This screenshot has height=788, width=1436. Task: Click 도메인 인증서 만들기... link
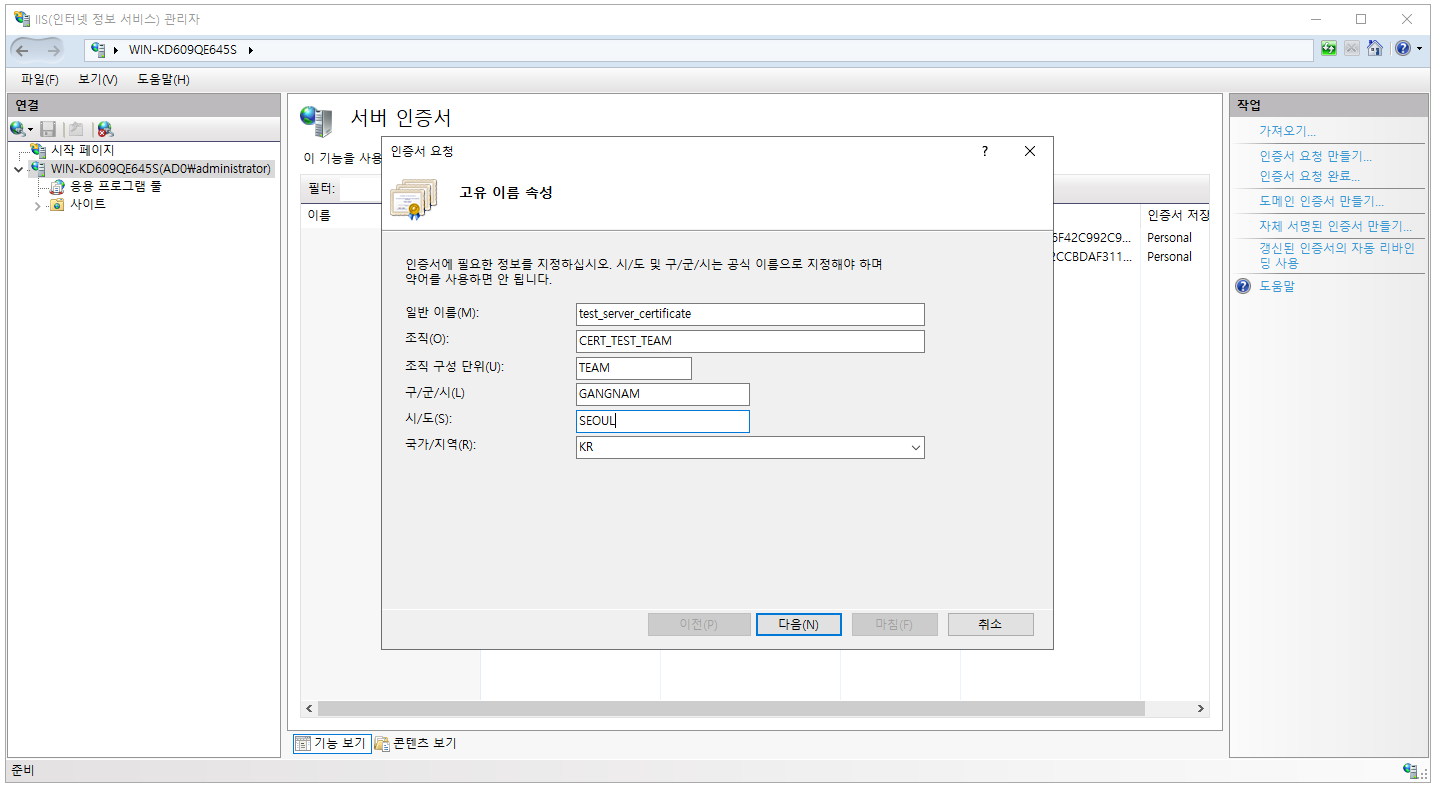[1321, 201]
